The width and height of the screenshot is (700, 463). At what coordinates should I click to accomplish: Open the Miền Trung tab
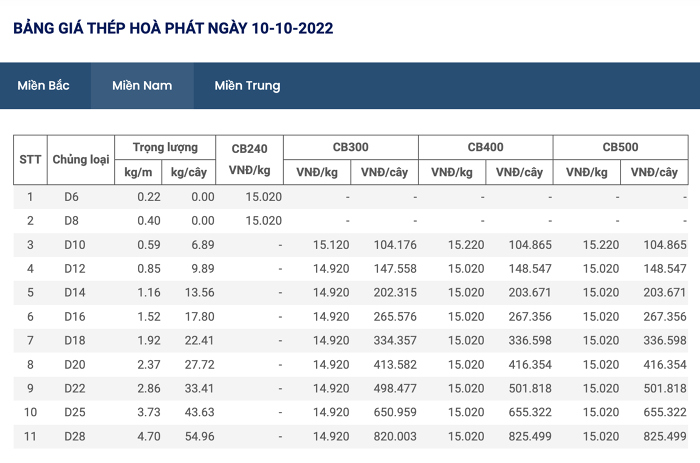[x=247, y=85]
